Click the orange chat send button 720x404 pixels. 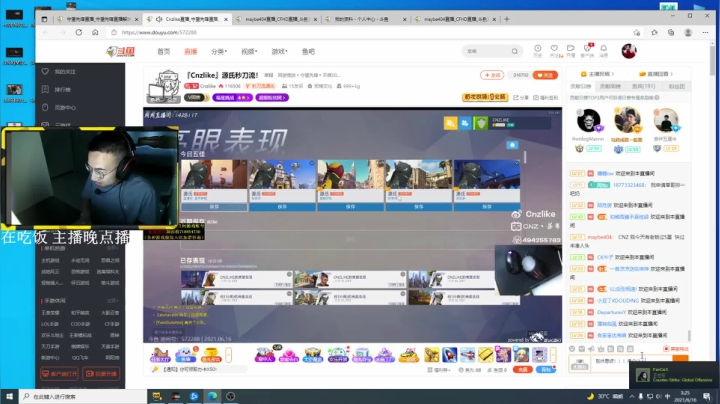click(680, 358)
